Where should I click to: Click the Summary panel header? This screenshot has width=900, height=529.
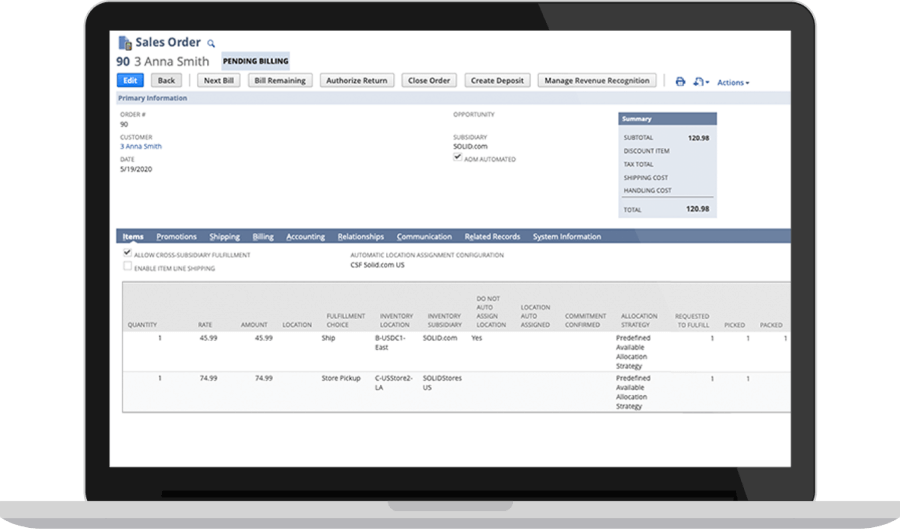tap(668, 119)
